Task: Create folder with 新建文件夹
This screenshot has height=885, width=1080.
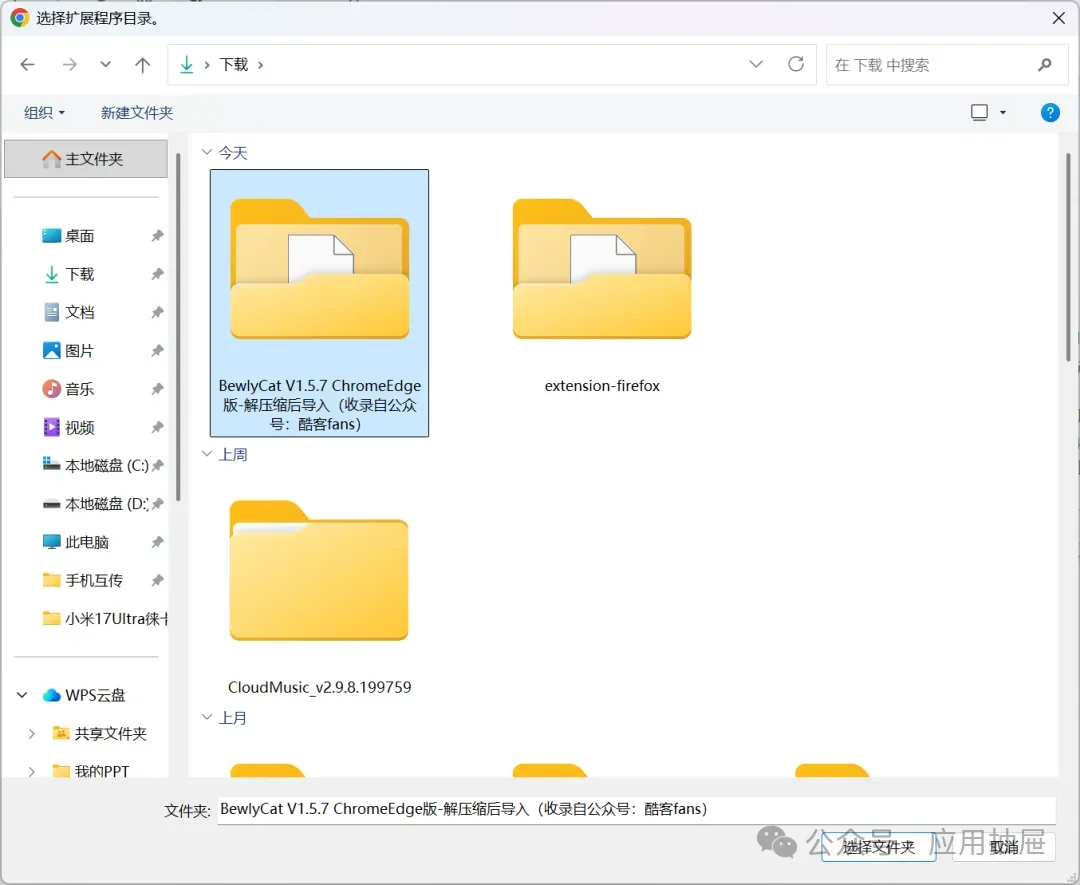Action: click(136, 112)
